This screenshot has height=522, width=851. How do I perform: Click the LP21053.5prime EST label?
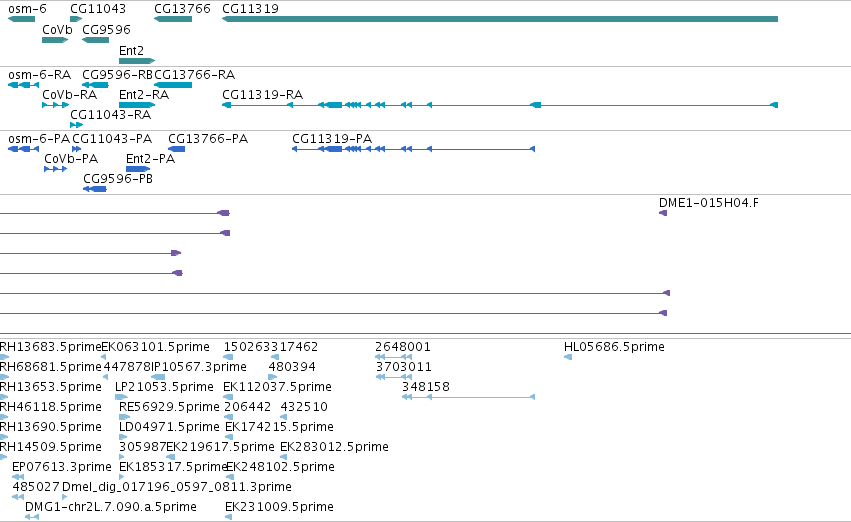pos(164,387)
